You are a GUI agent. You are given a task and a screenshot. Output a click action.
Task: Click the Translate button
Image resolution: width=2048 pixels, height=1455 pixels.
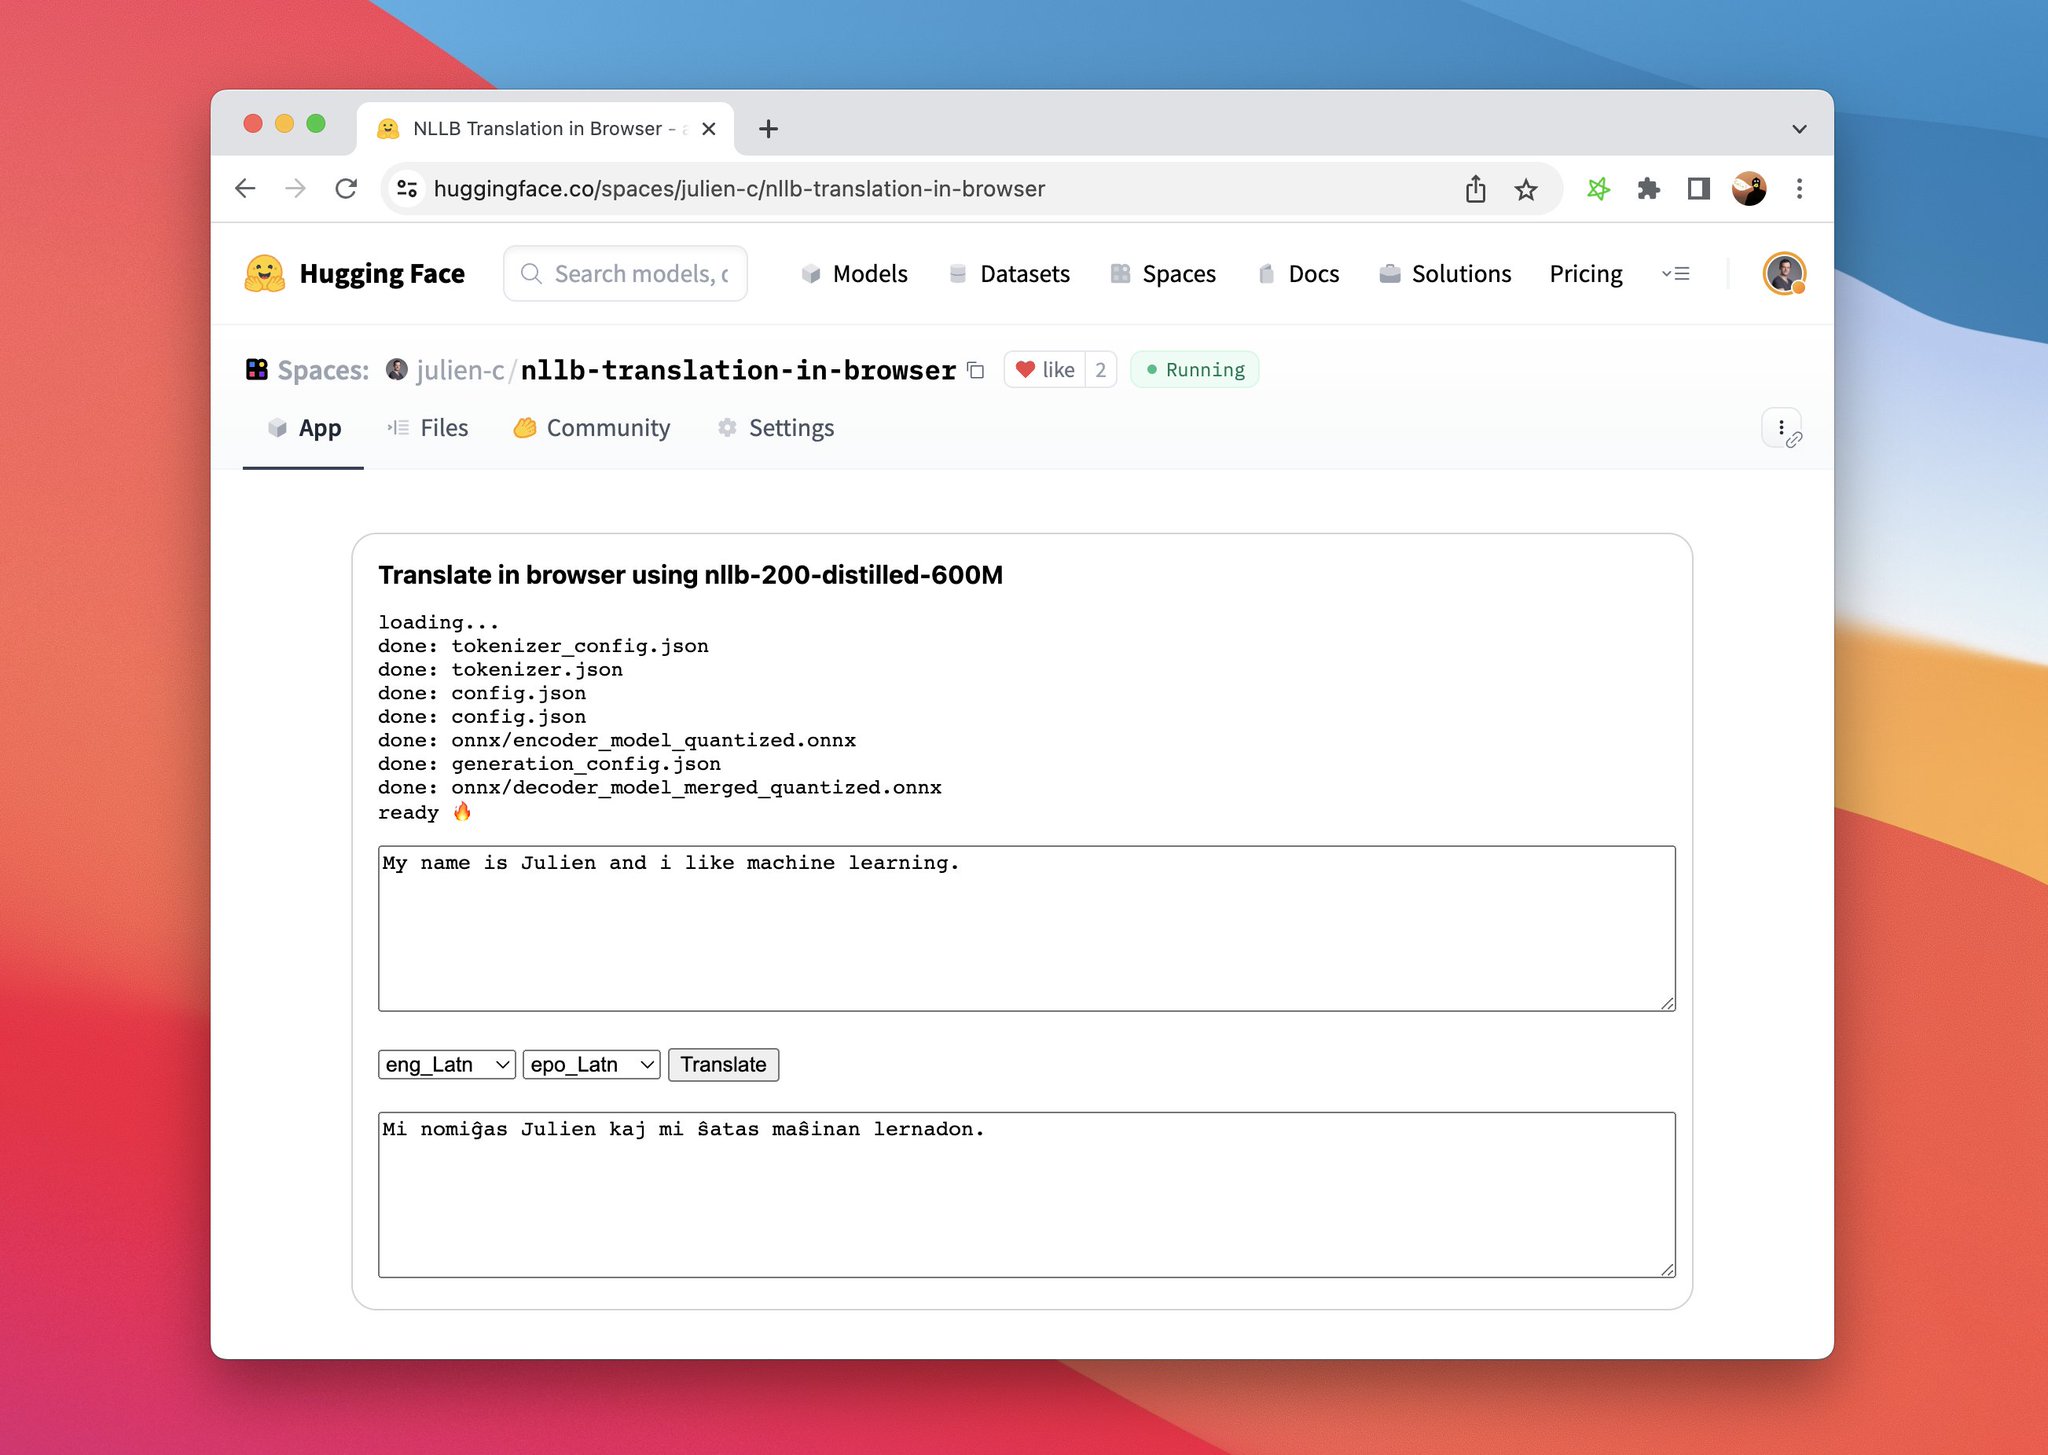click(x=723, y=1065)
